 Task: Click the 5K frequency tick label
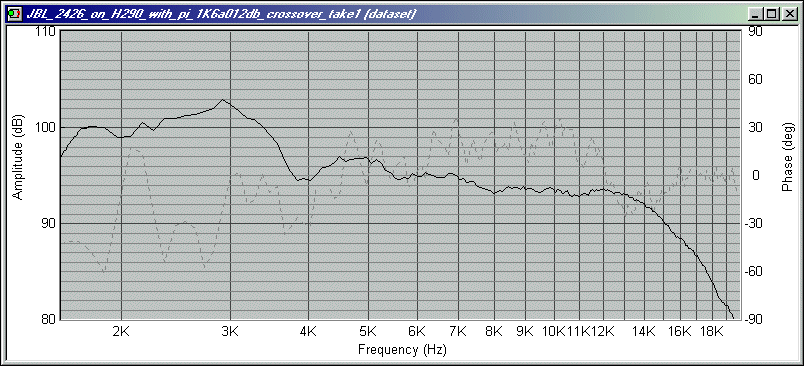[x=368, y=331]
